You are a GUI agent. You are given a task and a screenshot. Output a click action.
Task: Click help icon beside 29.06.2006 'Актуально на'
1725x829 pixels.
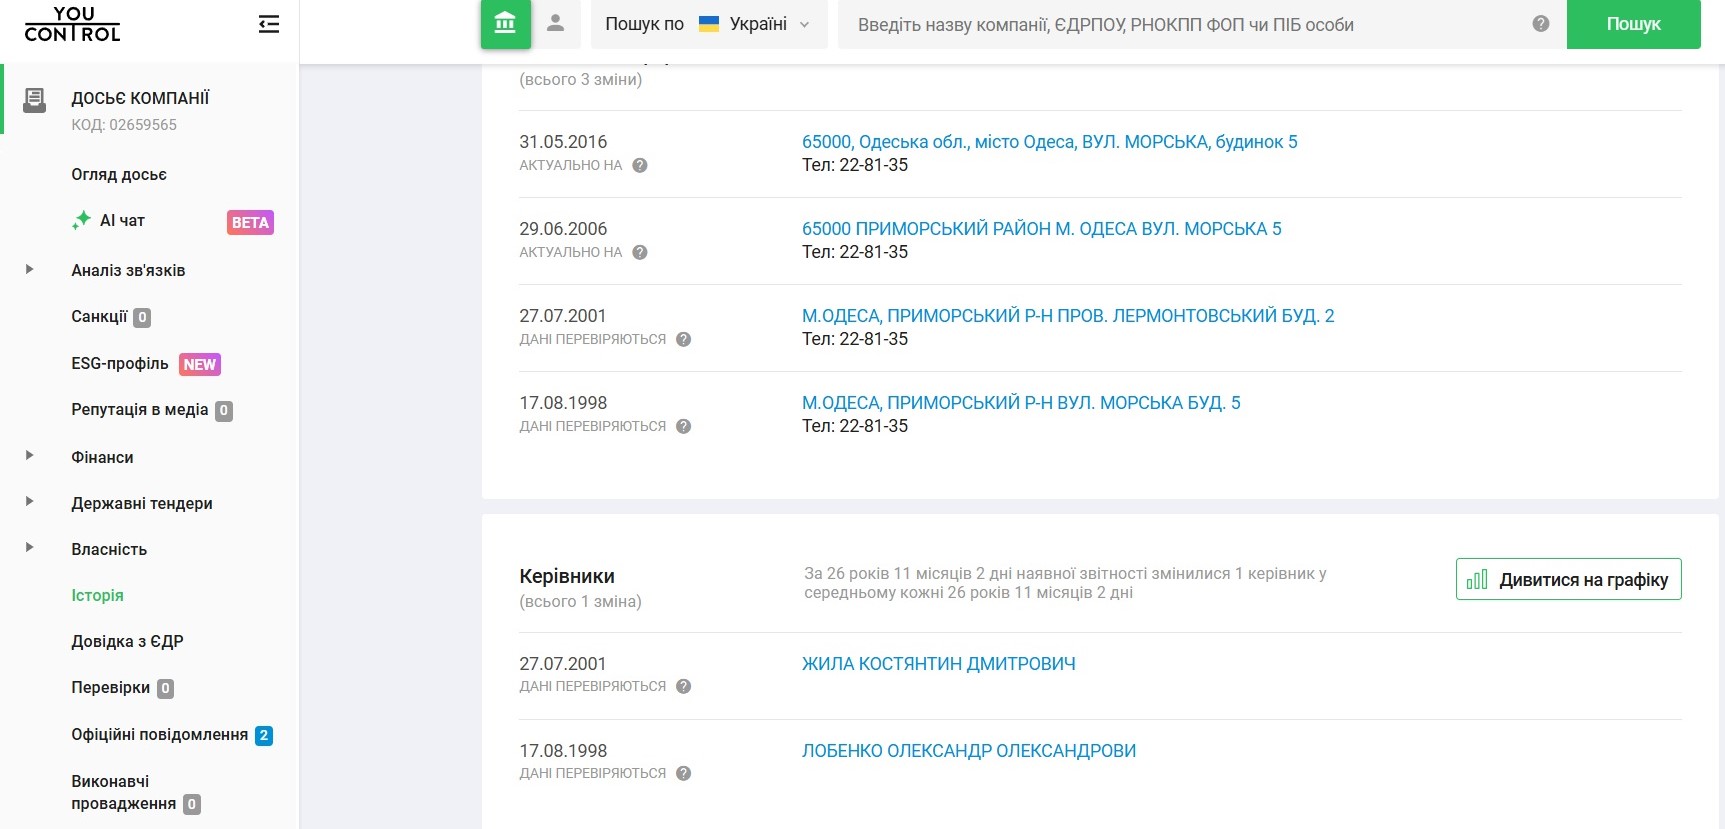[x=640, y=253]
